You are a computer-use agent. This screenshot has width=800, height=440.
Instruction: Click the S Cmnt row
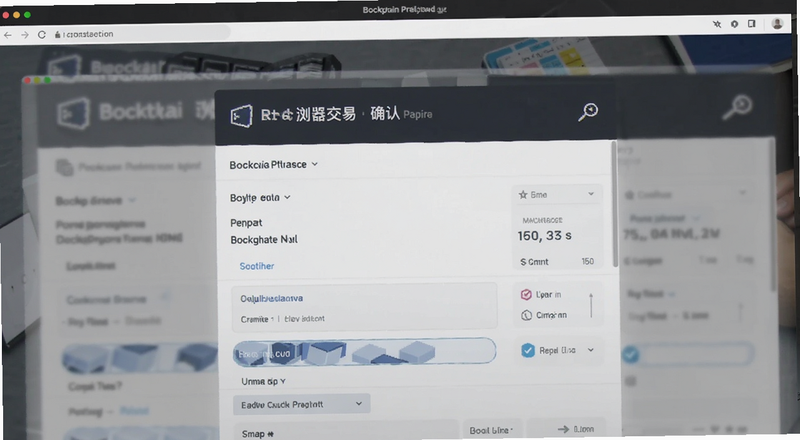[557, 261]
